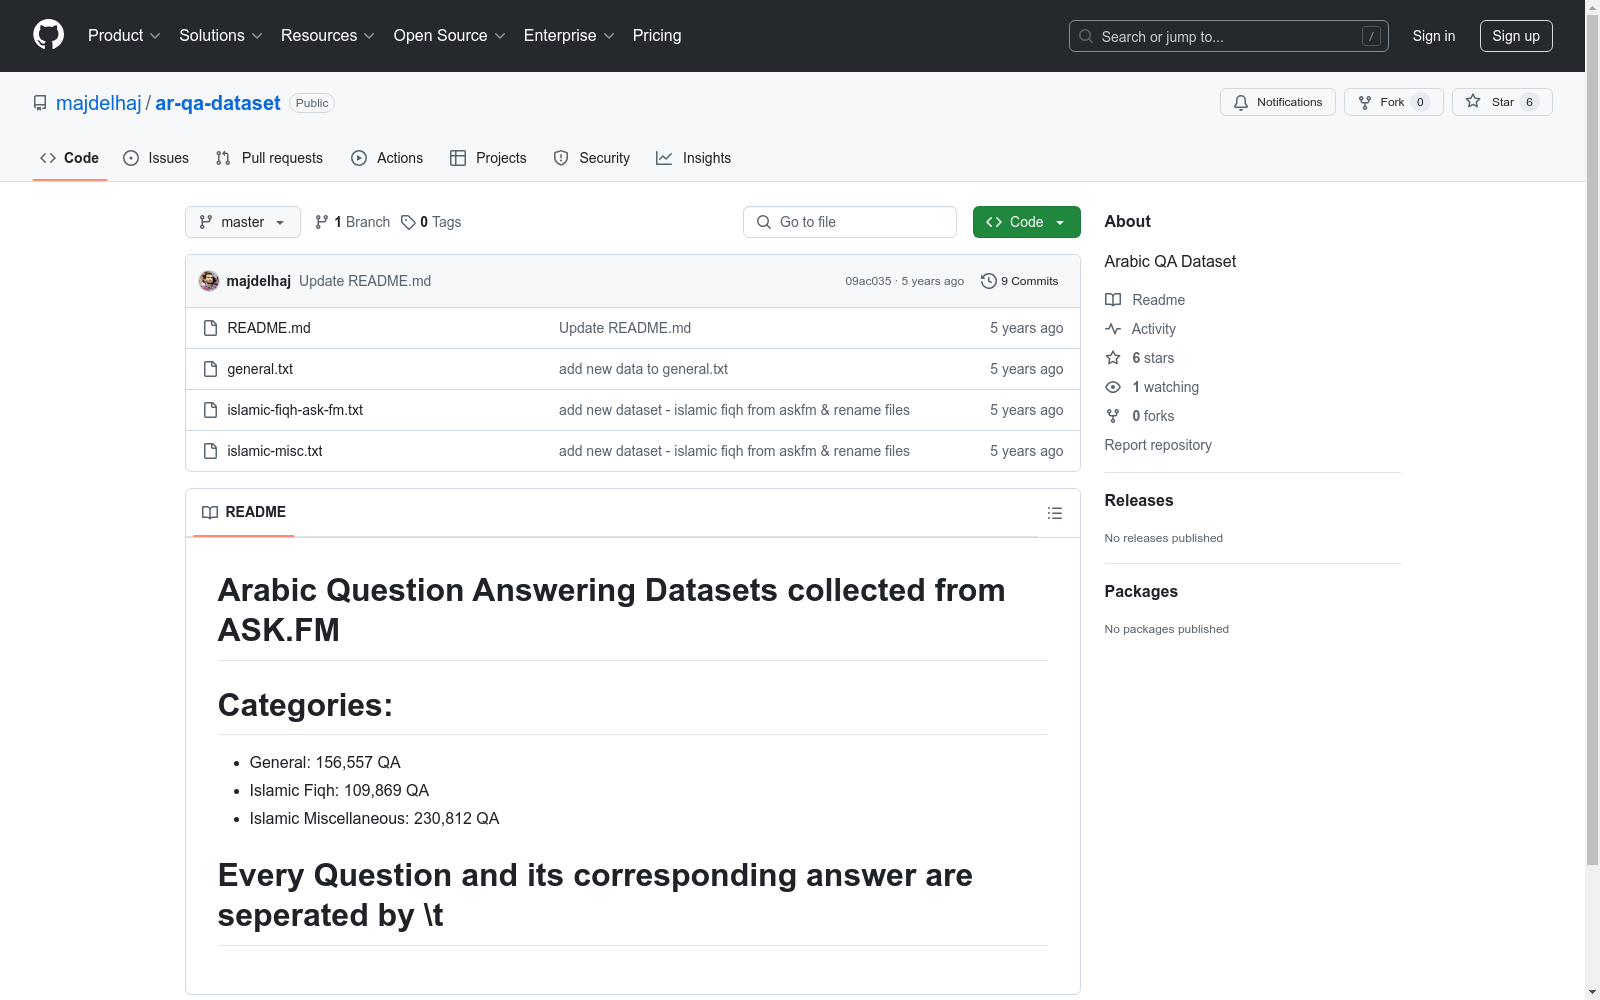This screenshot has width=1600, height=1000.
Task: Open the Issues tab
Action: [156, 158]
